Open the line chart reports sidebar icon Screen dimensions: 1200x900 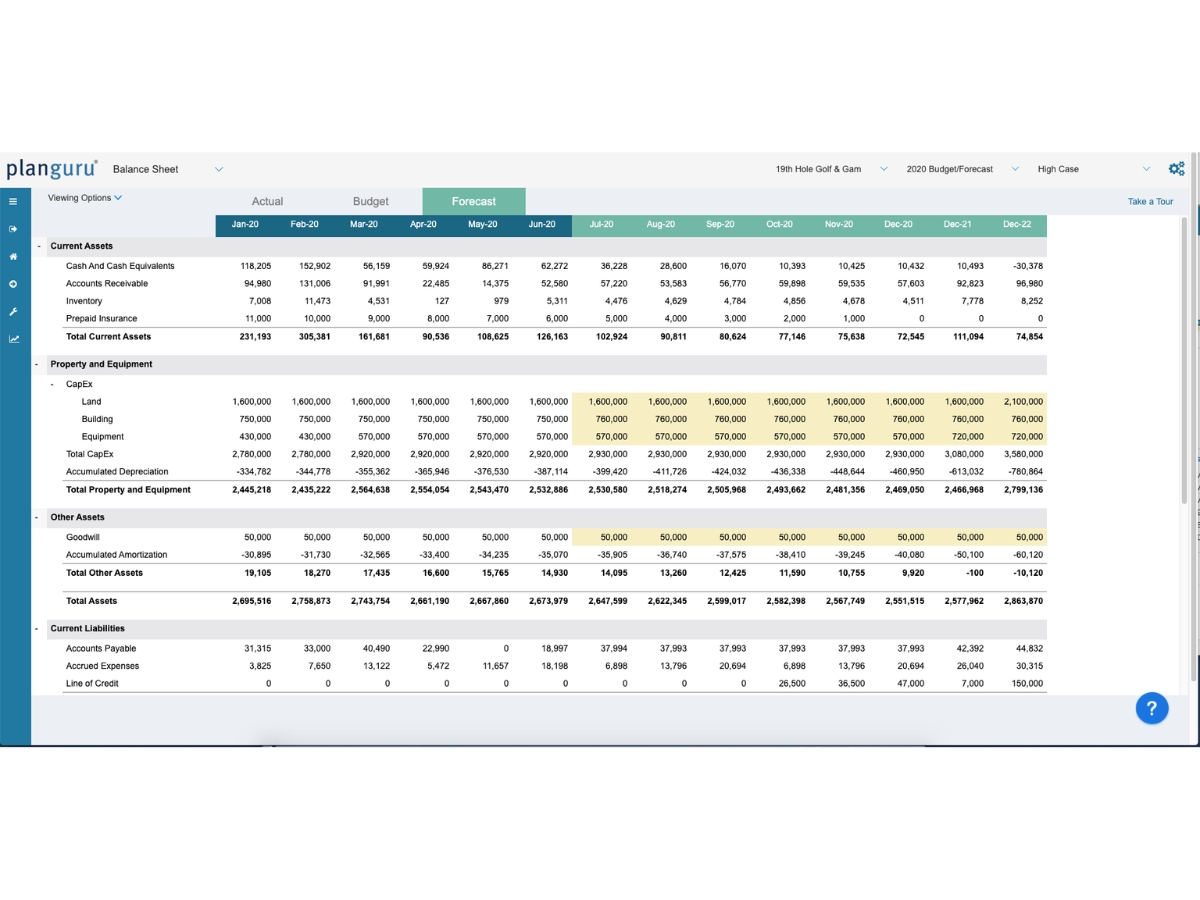click(13, 338)
